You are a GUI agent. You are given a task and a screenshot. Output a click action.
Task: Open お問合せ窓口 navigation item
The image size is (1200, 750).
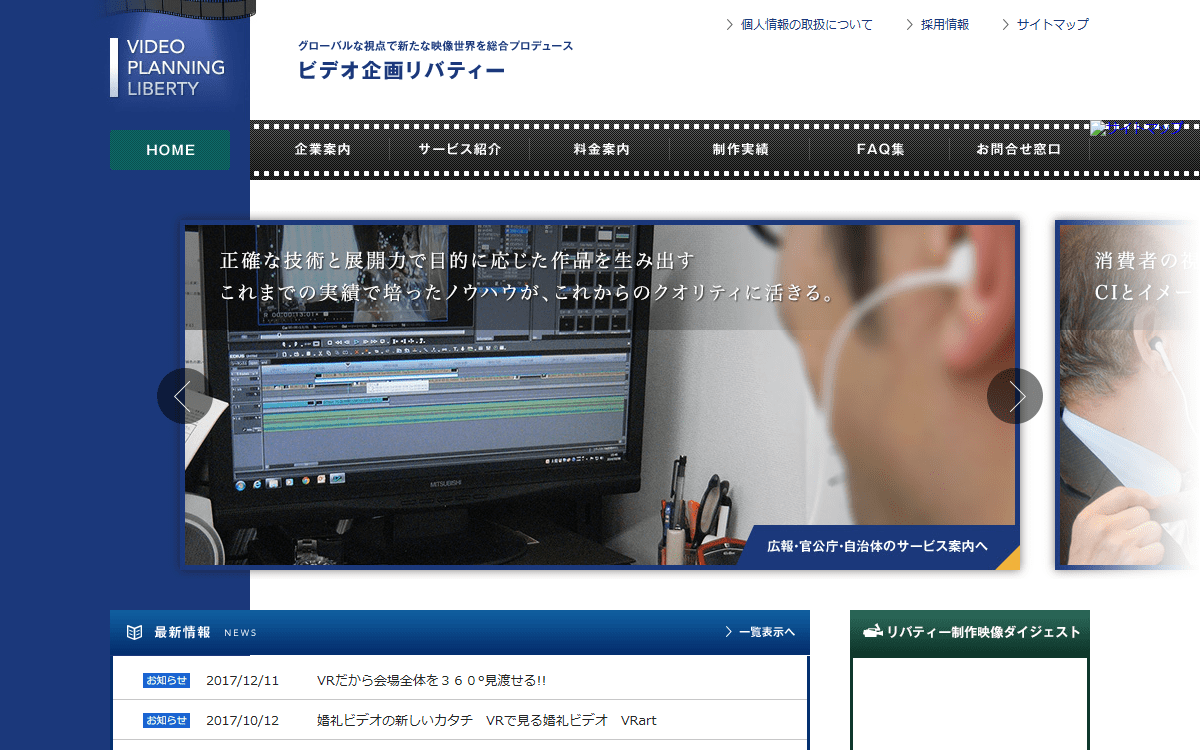1019,150
